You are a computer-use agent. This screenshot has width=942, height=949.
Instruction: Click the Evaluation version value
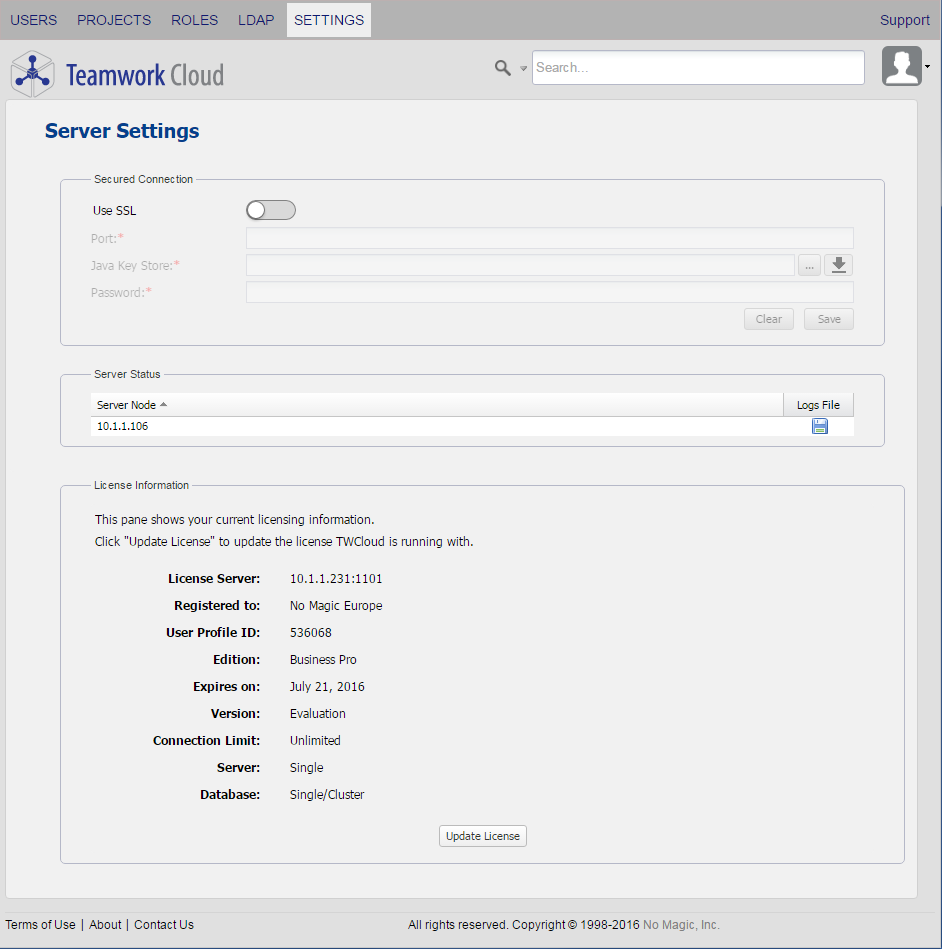[318, 714]
